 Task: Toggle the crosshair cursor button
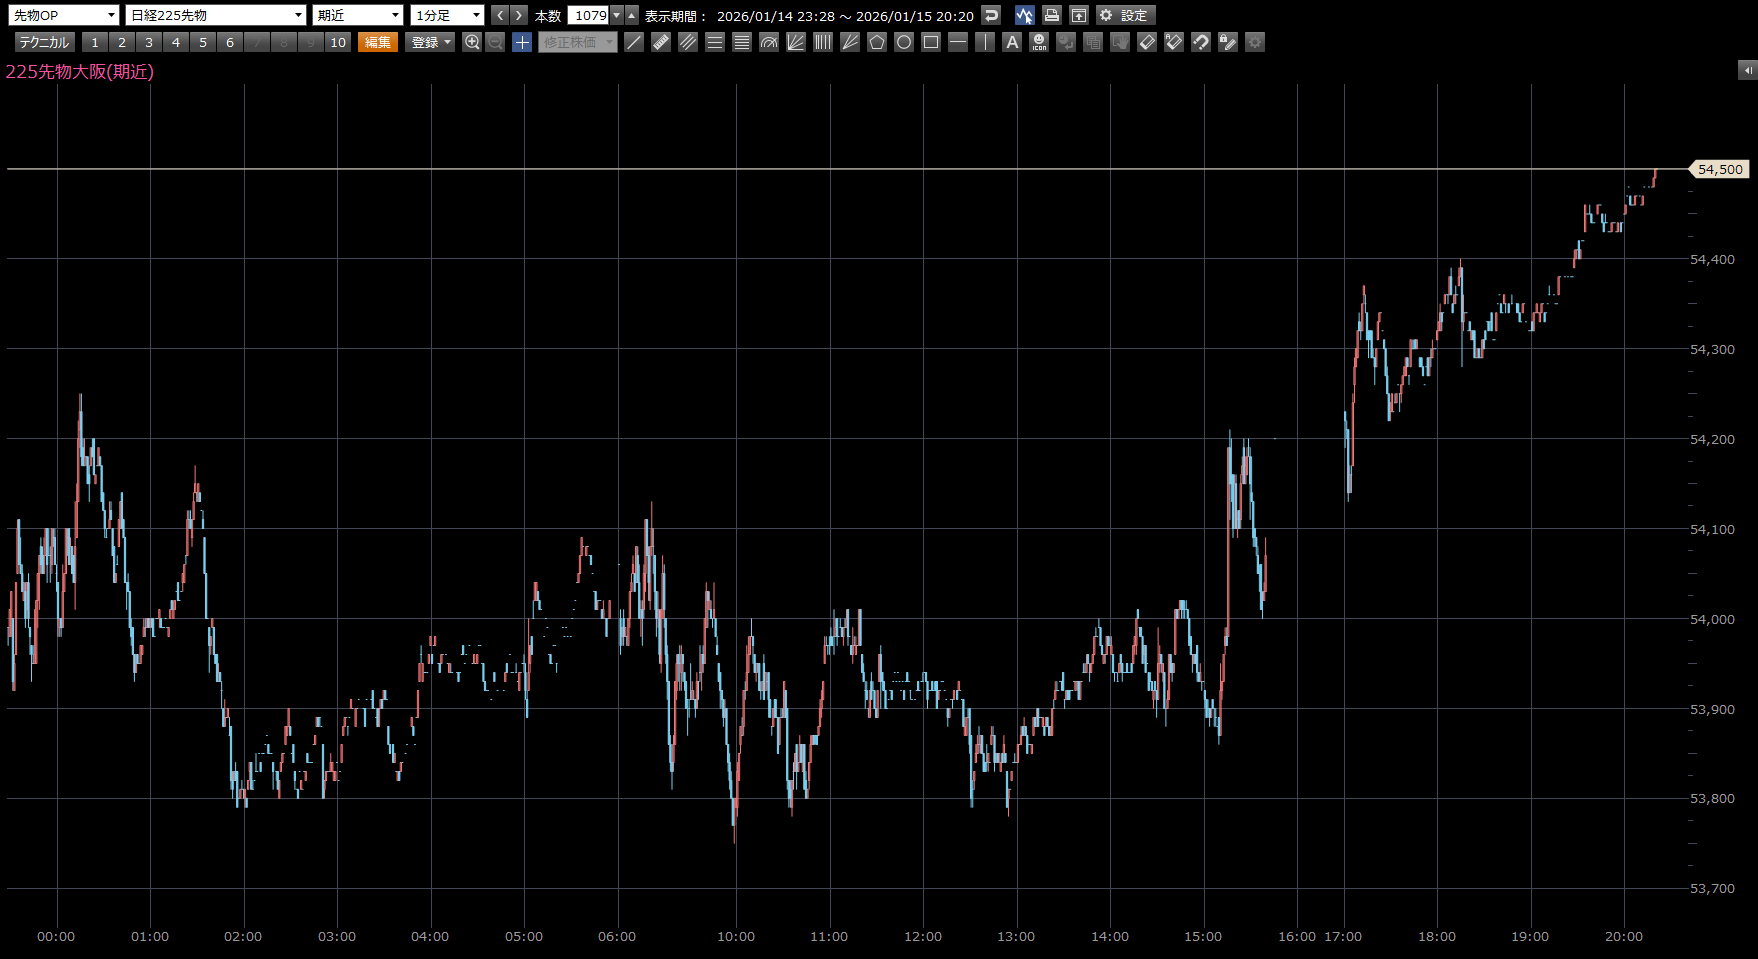[x=522, y=42]
